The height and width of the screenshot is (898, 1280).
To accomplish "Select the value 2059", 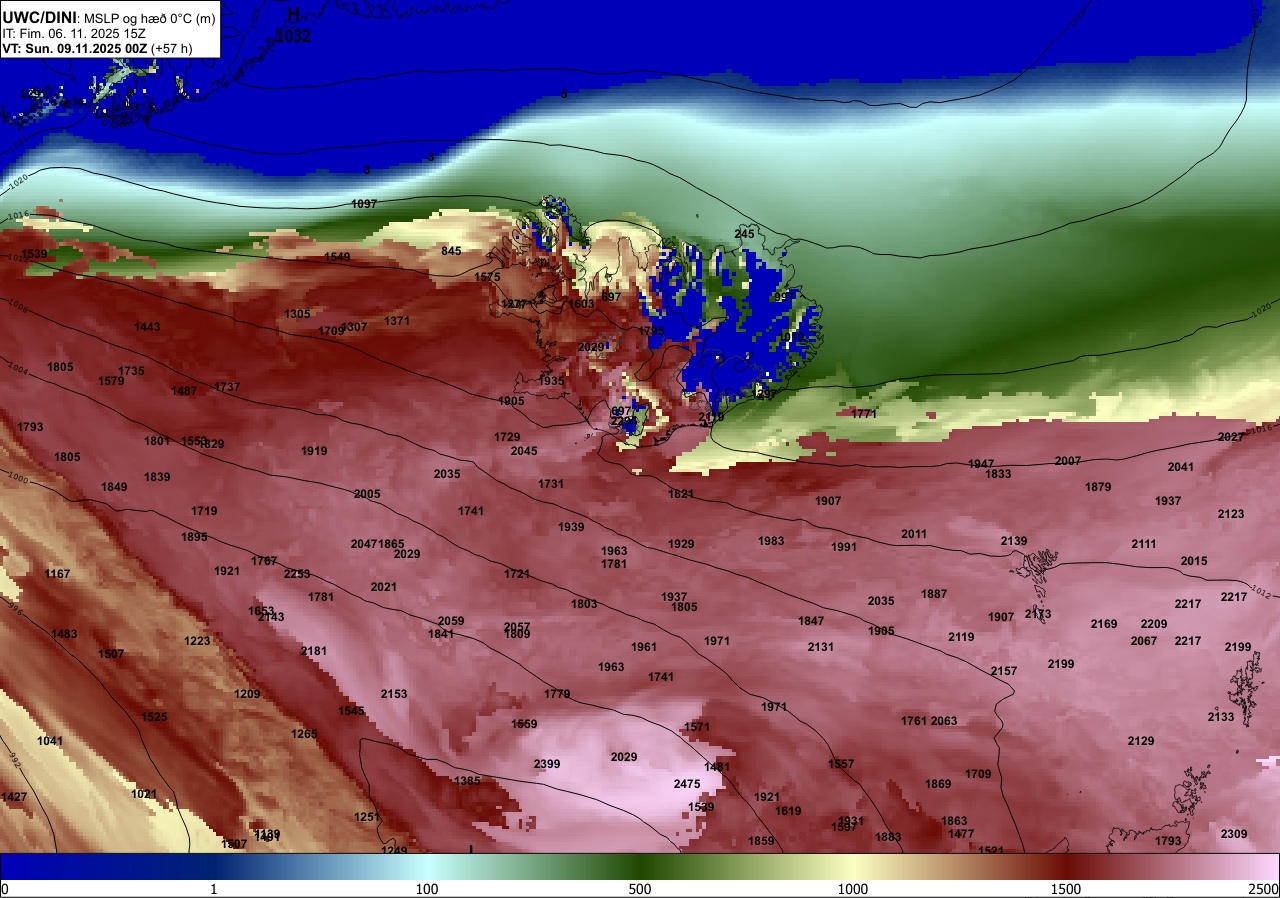I will (x=451, y=621).
